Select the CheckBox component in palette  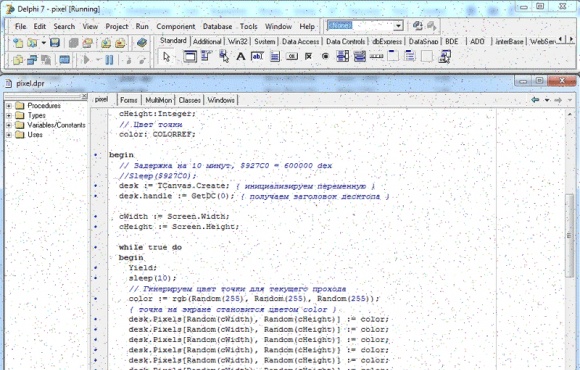coord(308,57)
